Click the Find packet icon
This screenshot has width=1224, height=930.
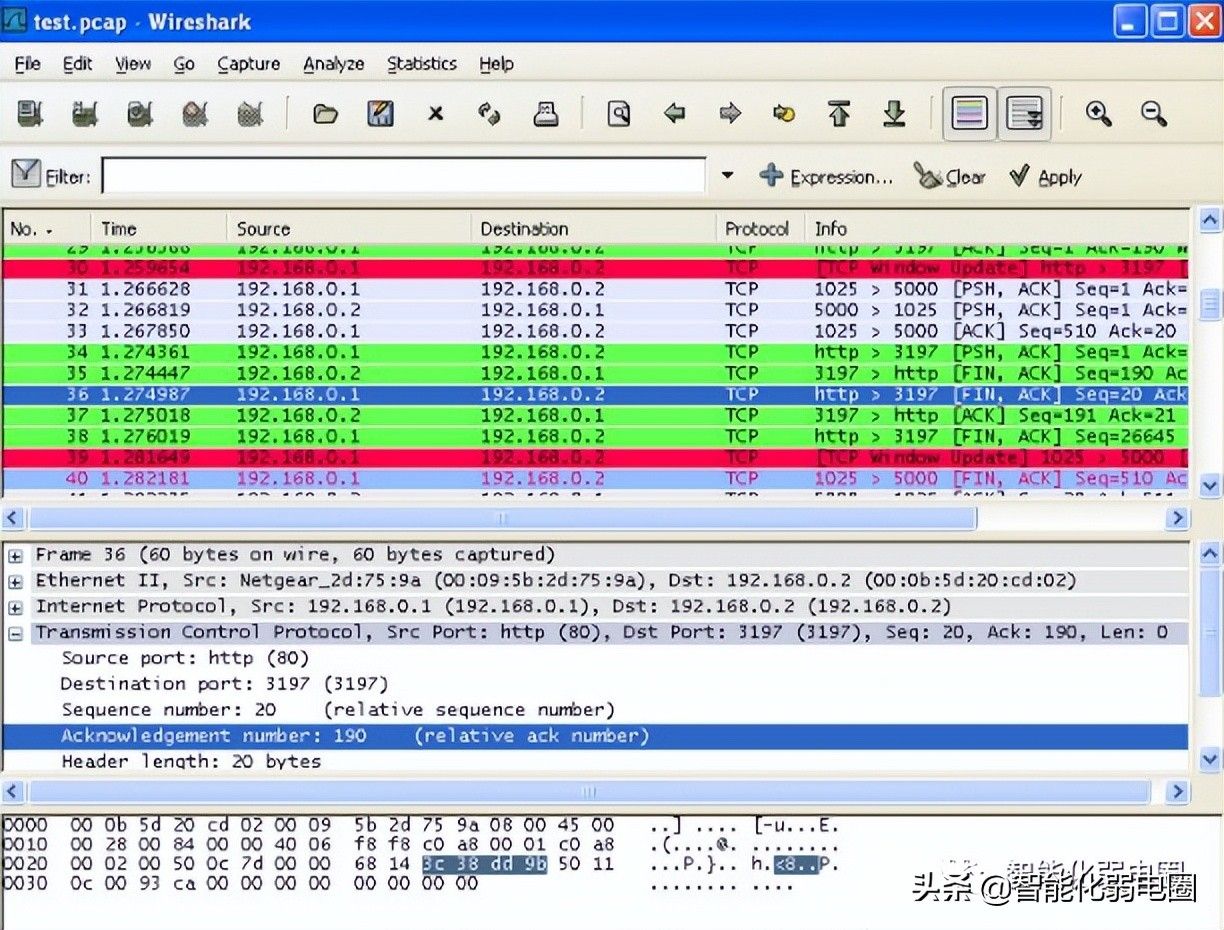619,114
